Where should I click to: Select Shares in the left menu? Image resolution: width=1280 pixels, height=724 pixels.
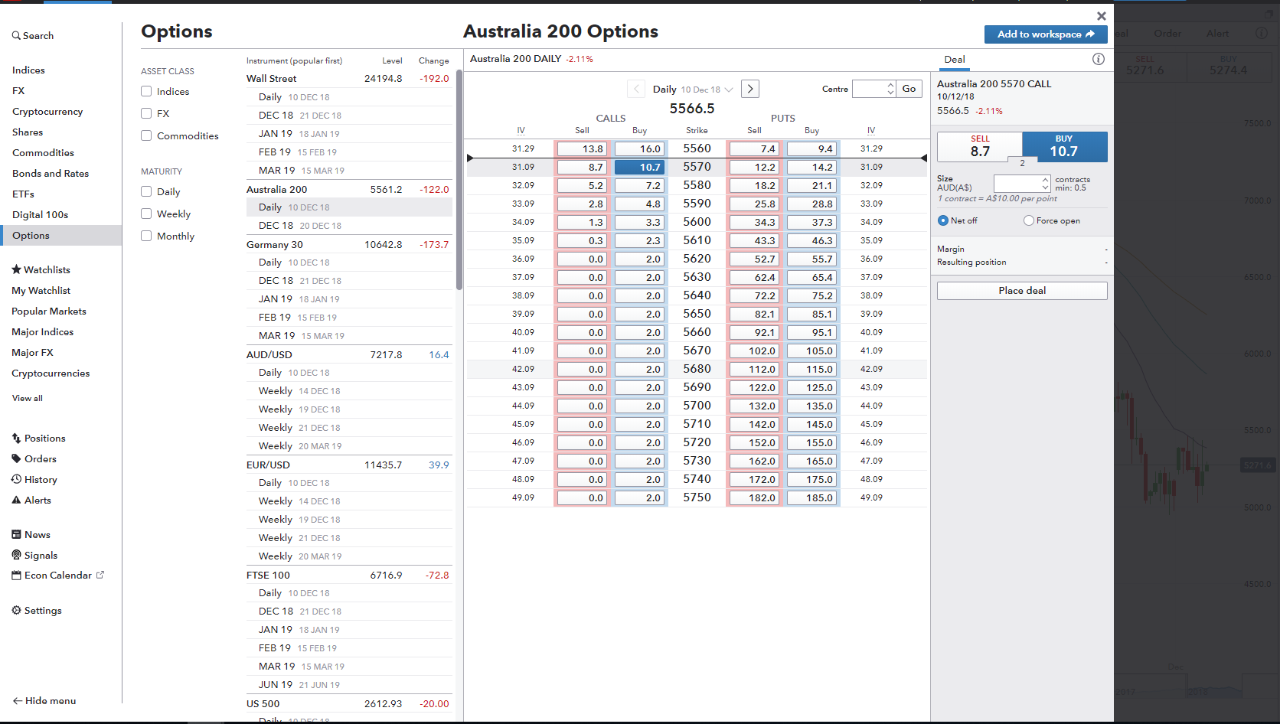click(28, 133)
